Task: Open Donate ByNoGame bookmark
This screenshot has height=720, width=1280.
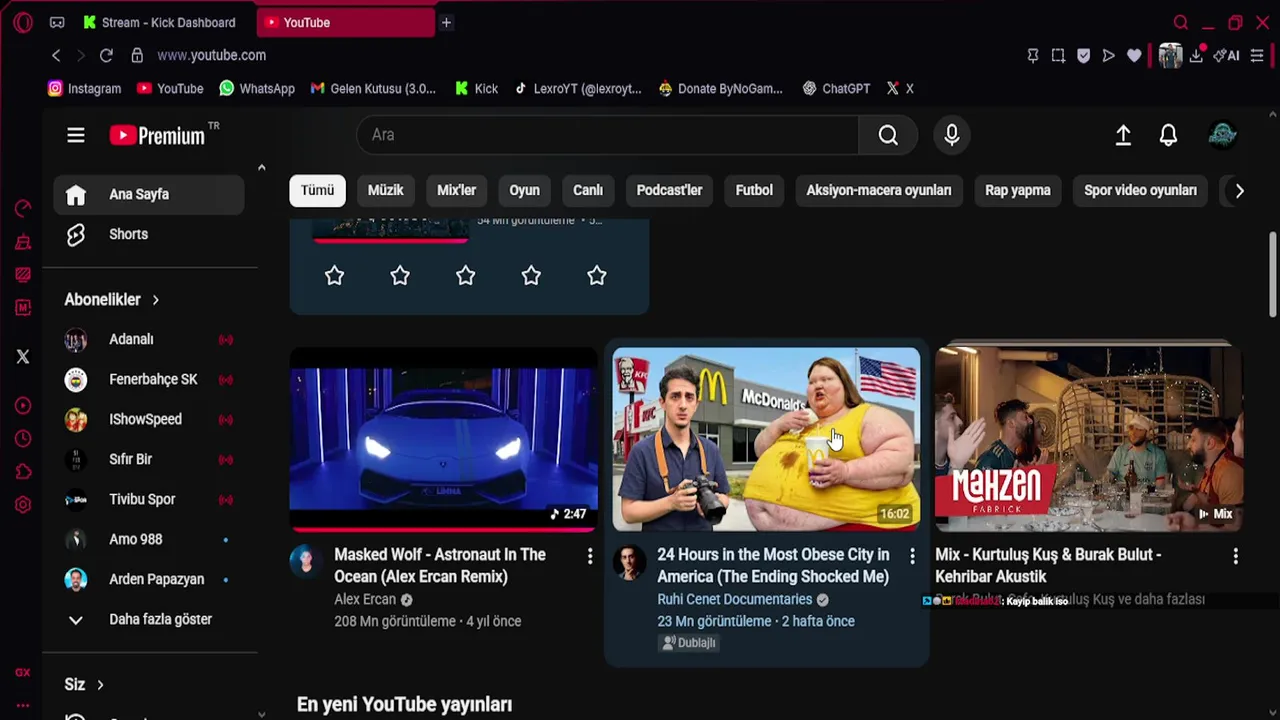Action: click(720, 88)
